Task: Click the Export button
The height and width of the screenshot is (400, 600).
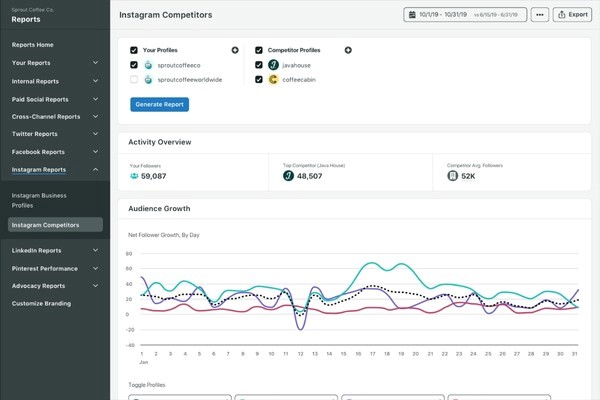Action: click(x=574, y=15)
